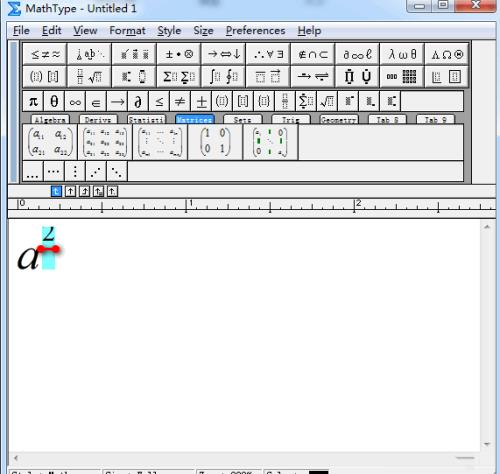Insert the 3x3 matrix expression
The height and width of the screenshot is (474, 500).
(x=105, y=142)
